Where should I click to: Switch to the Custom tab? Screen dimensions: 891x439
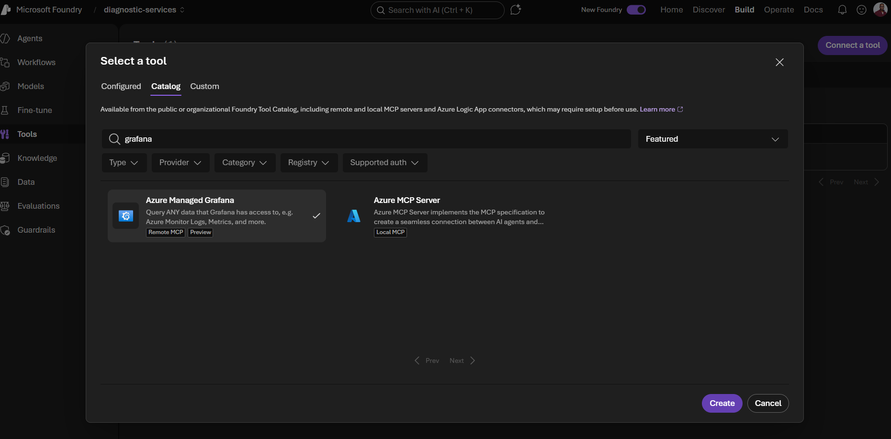click(205, 86)
